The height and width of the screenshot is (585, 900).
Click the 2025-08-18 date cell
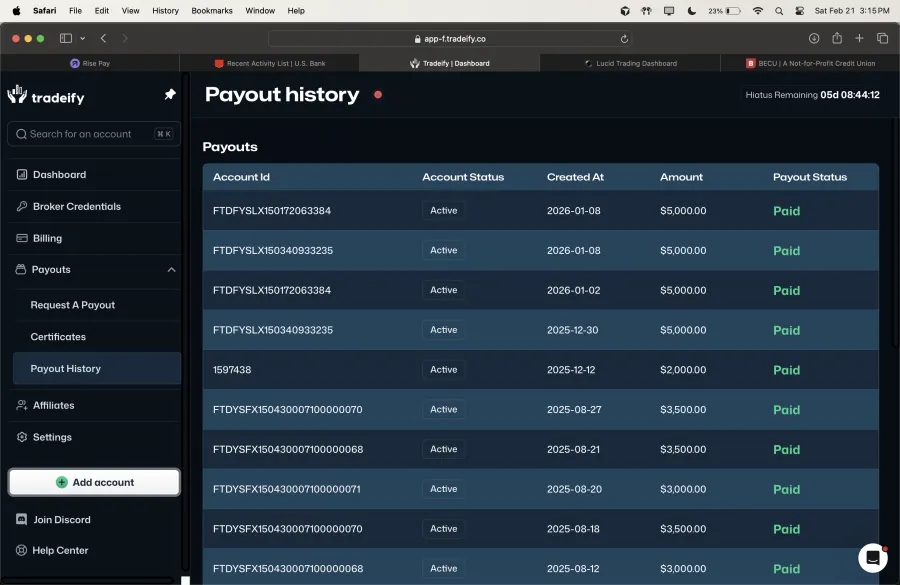point(573,529)
